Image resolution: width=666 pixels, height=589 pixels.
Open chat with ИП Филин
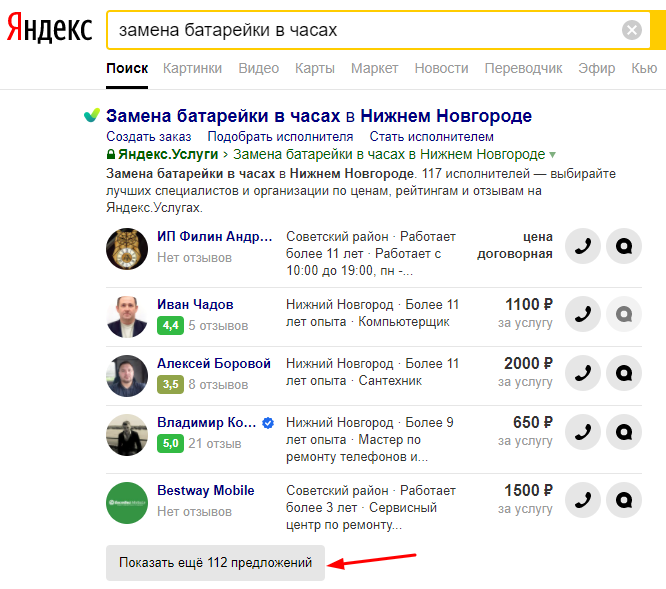point(624,246)
